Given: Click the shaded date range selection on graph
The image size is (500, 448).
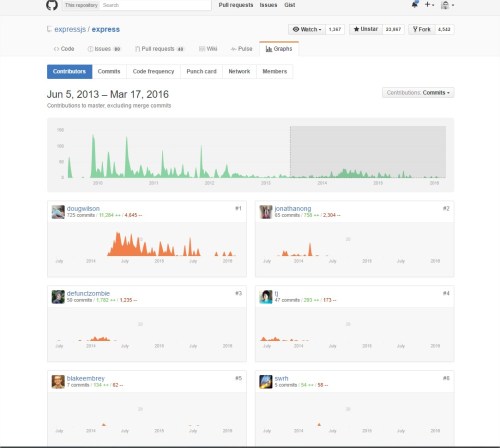Looking at the screenshot, I should tap(368, 152).
